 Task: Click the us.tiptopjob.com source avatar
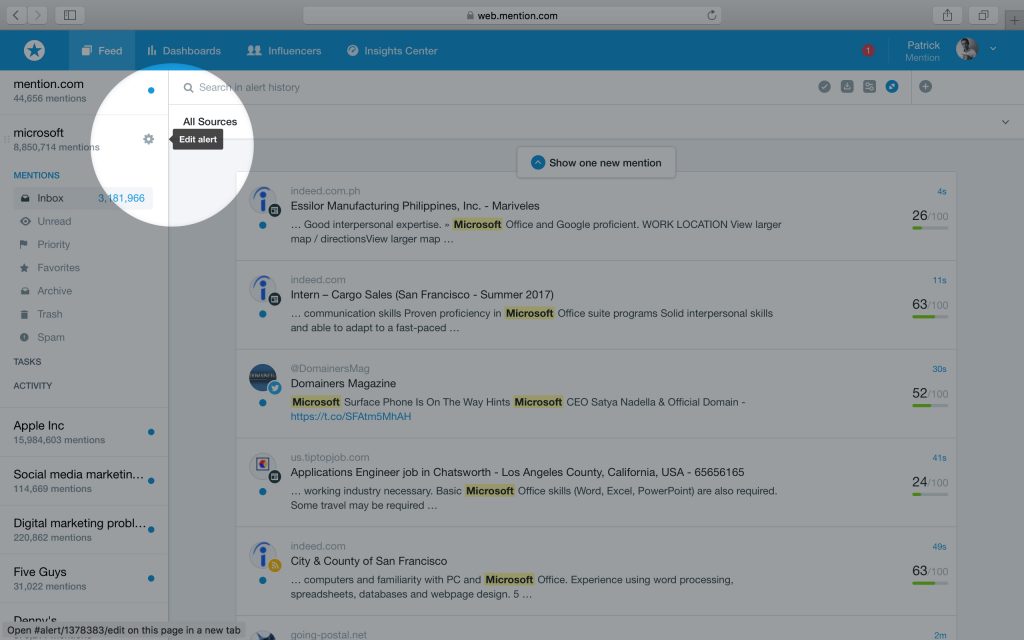pyautogui.click(x=263, y=466)
